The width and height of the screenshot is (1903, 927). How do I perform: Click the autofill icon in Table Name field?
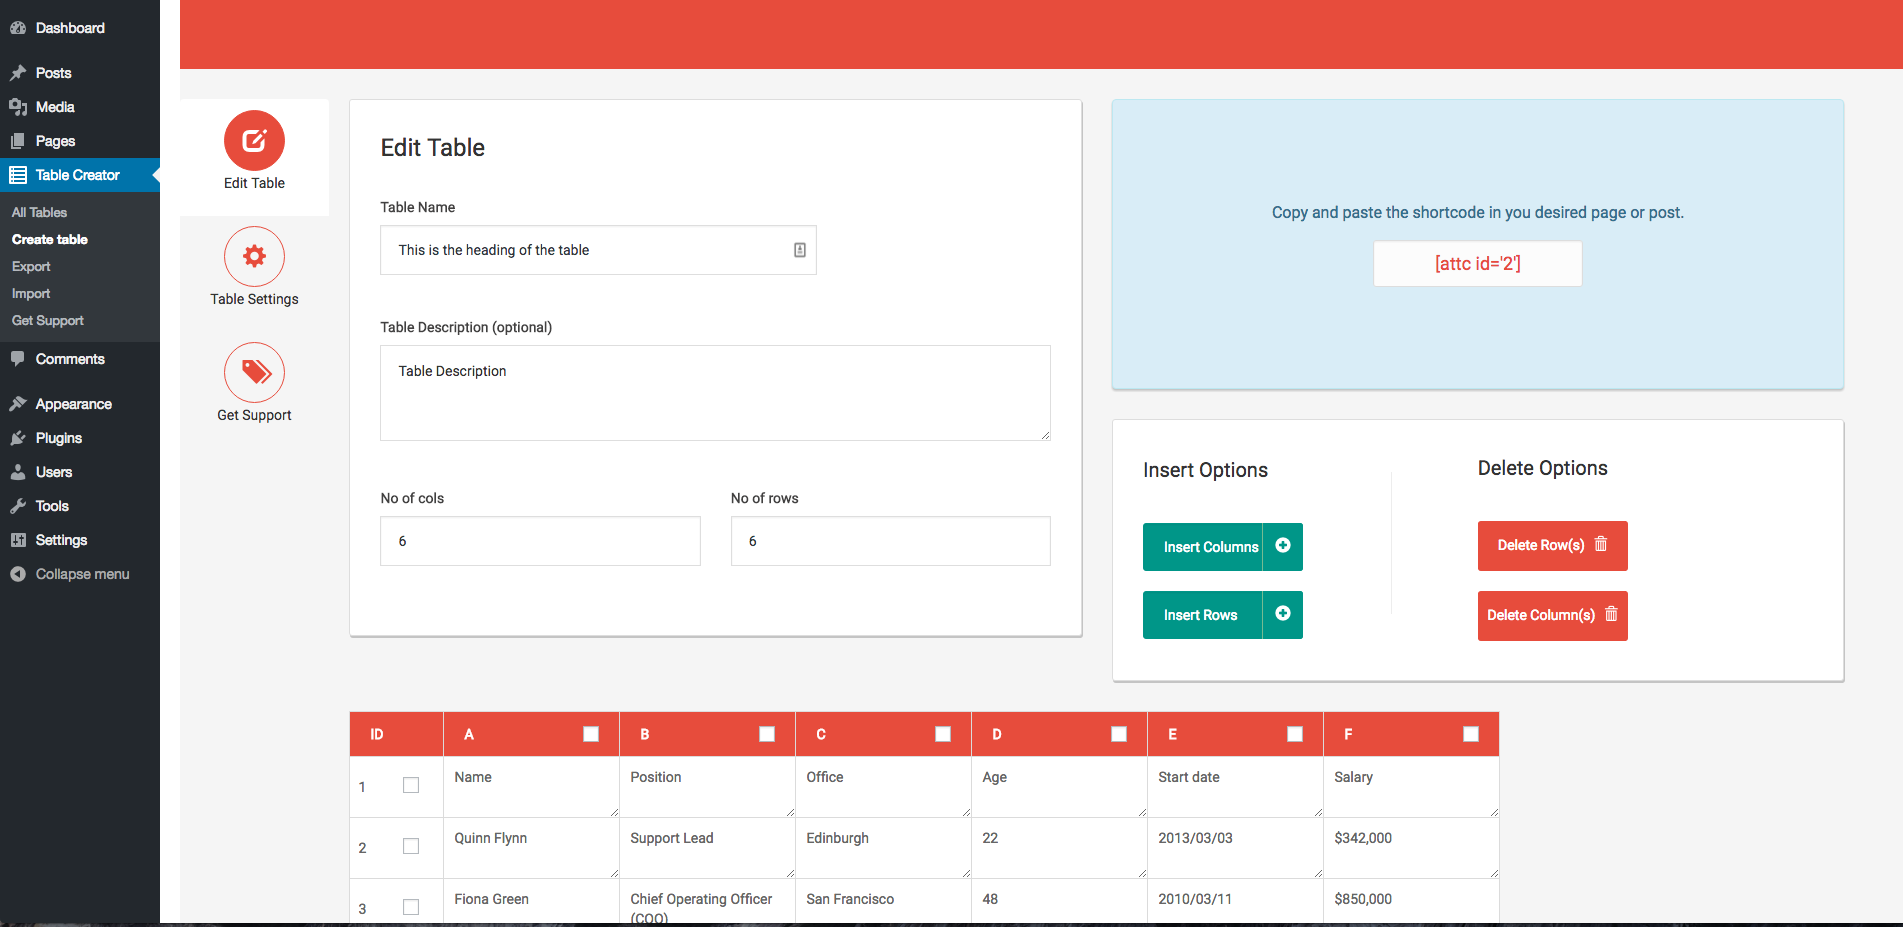point(800,250)
